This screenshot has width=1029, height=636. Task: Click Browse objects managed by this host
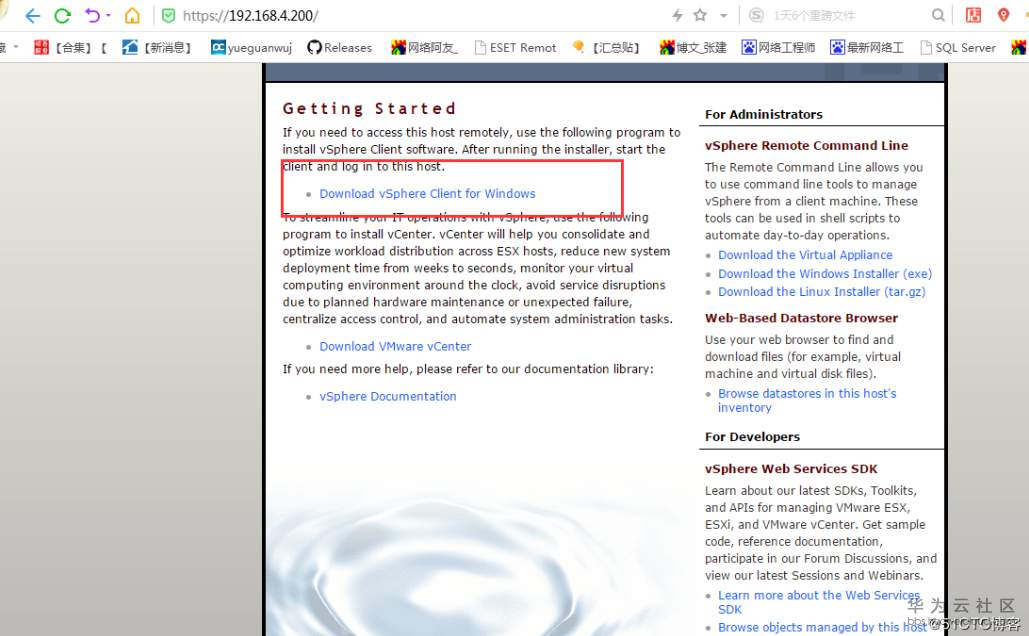[x=822, y=627]
